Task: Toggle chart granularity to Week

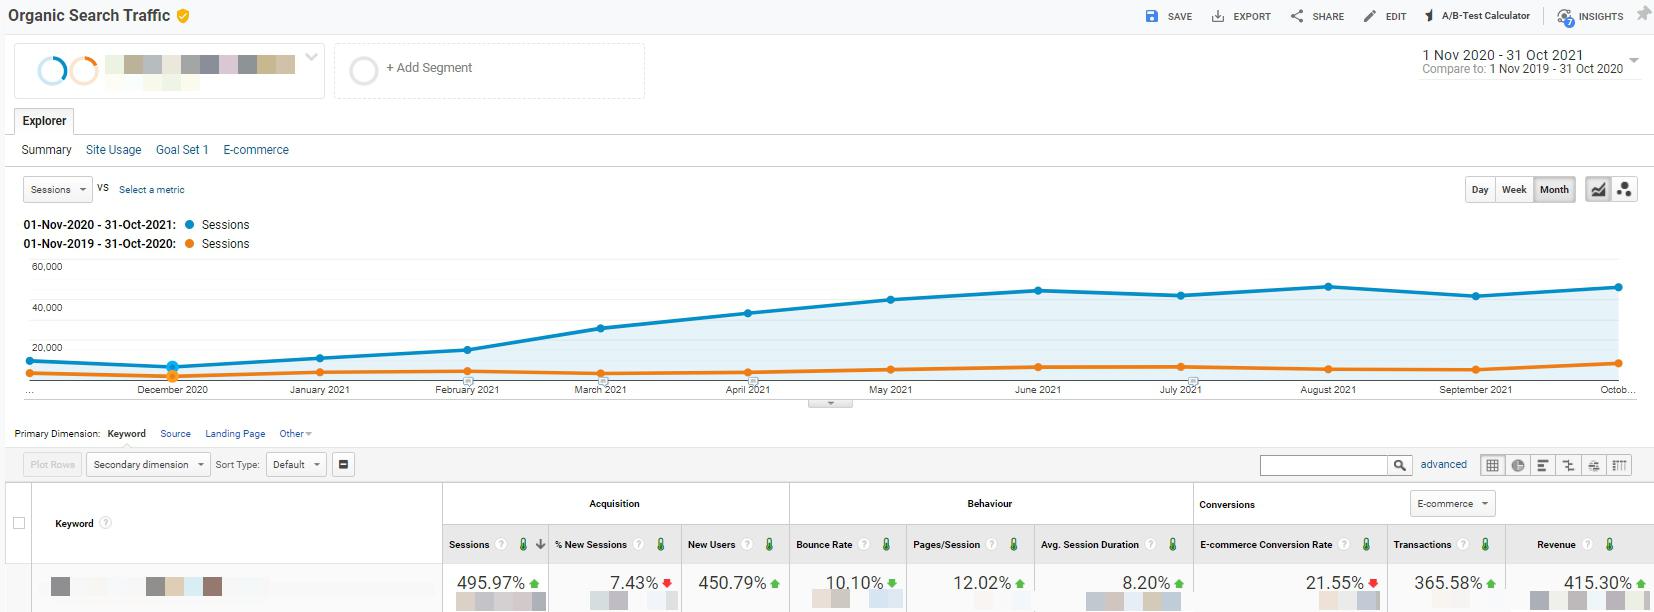Action: [1514, 190]
